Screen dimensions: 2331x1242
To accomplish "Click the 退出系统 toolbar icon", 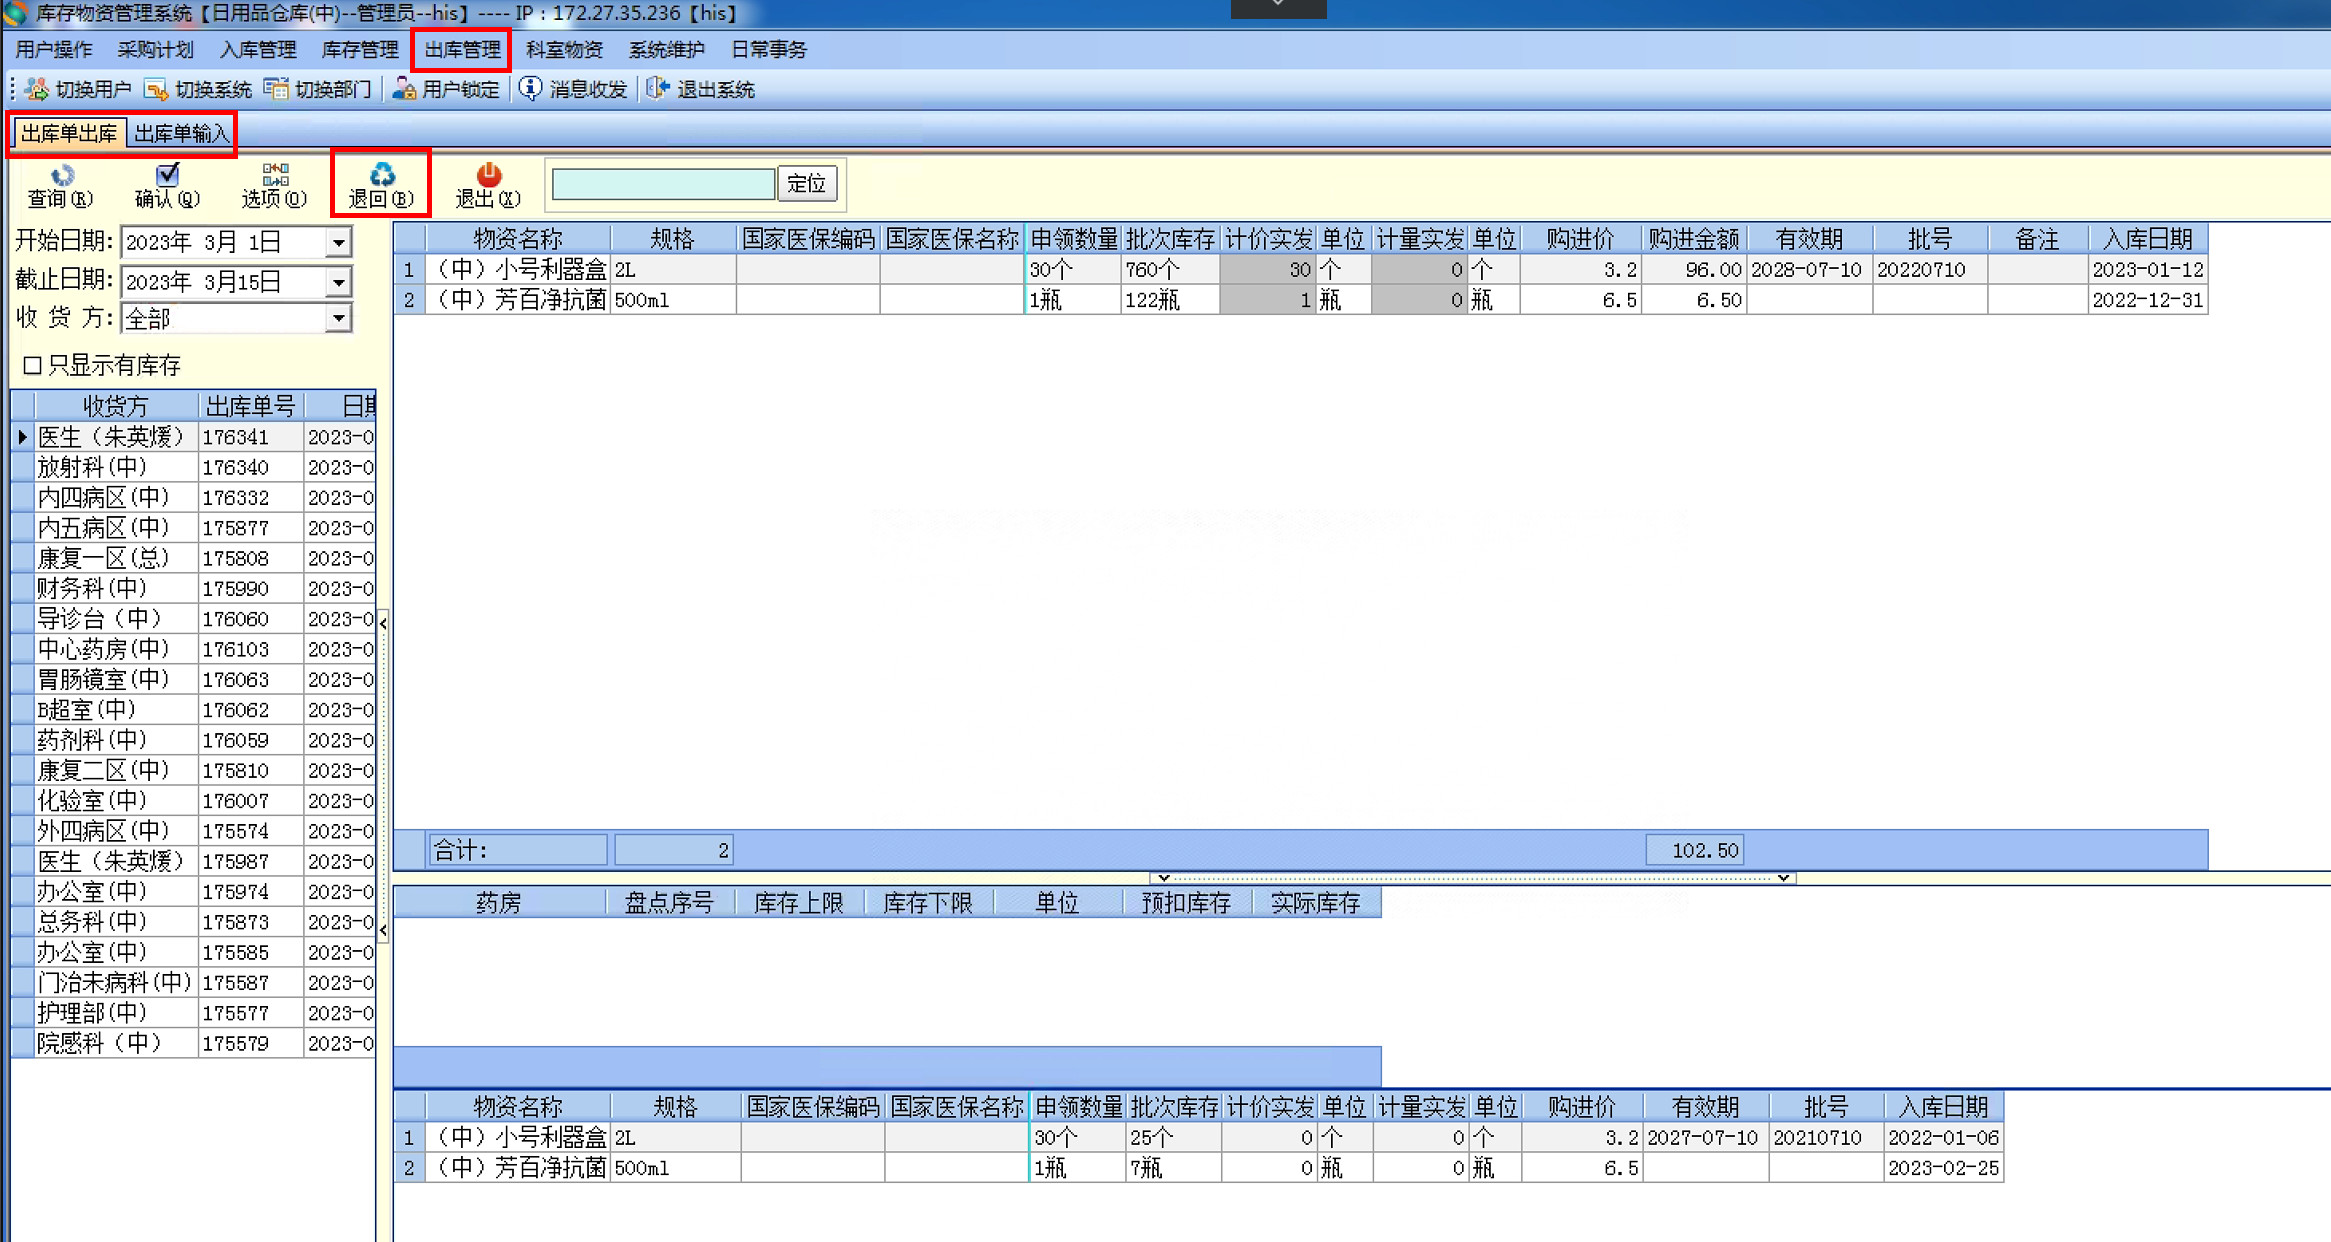I will tap(657, 89).
